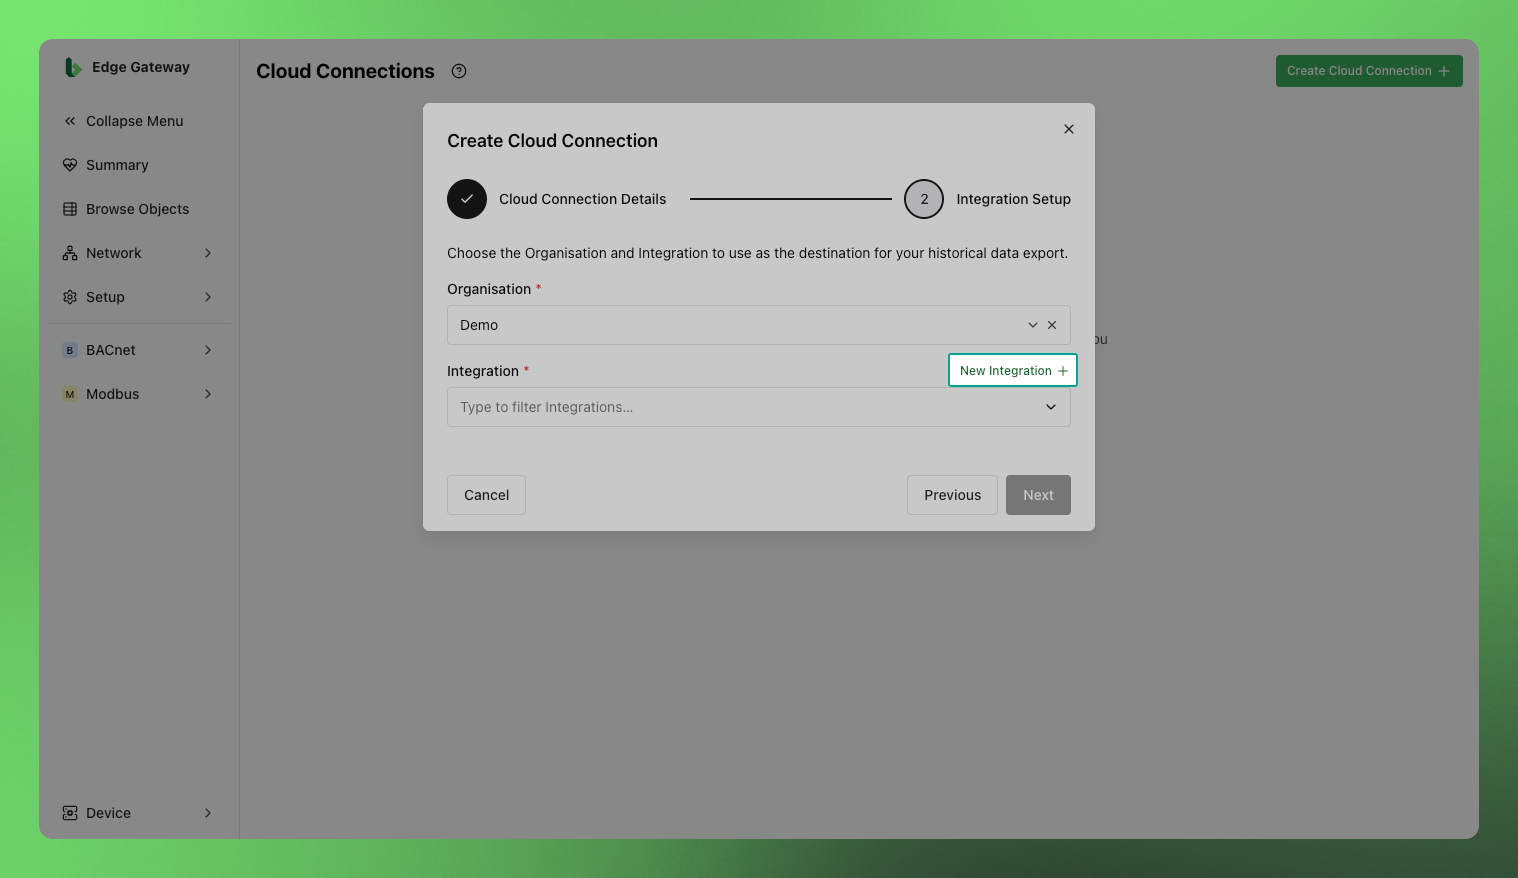Expand the Setup menu chevron
1518x878 pixels.
click(x=208, y=297)
